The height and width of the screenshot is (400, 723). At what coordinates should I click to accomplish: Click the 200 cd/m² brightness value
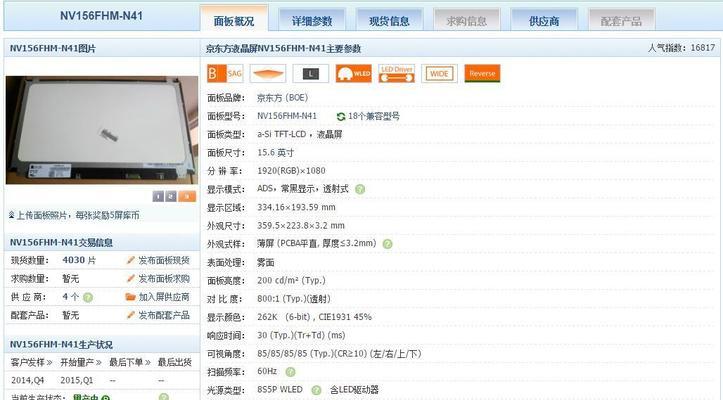(291, 281)
